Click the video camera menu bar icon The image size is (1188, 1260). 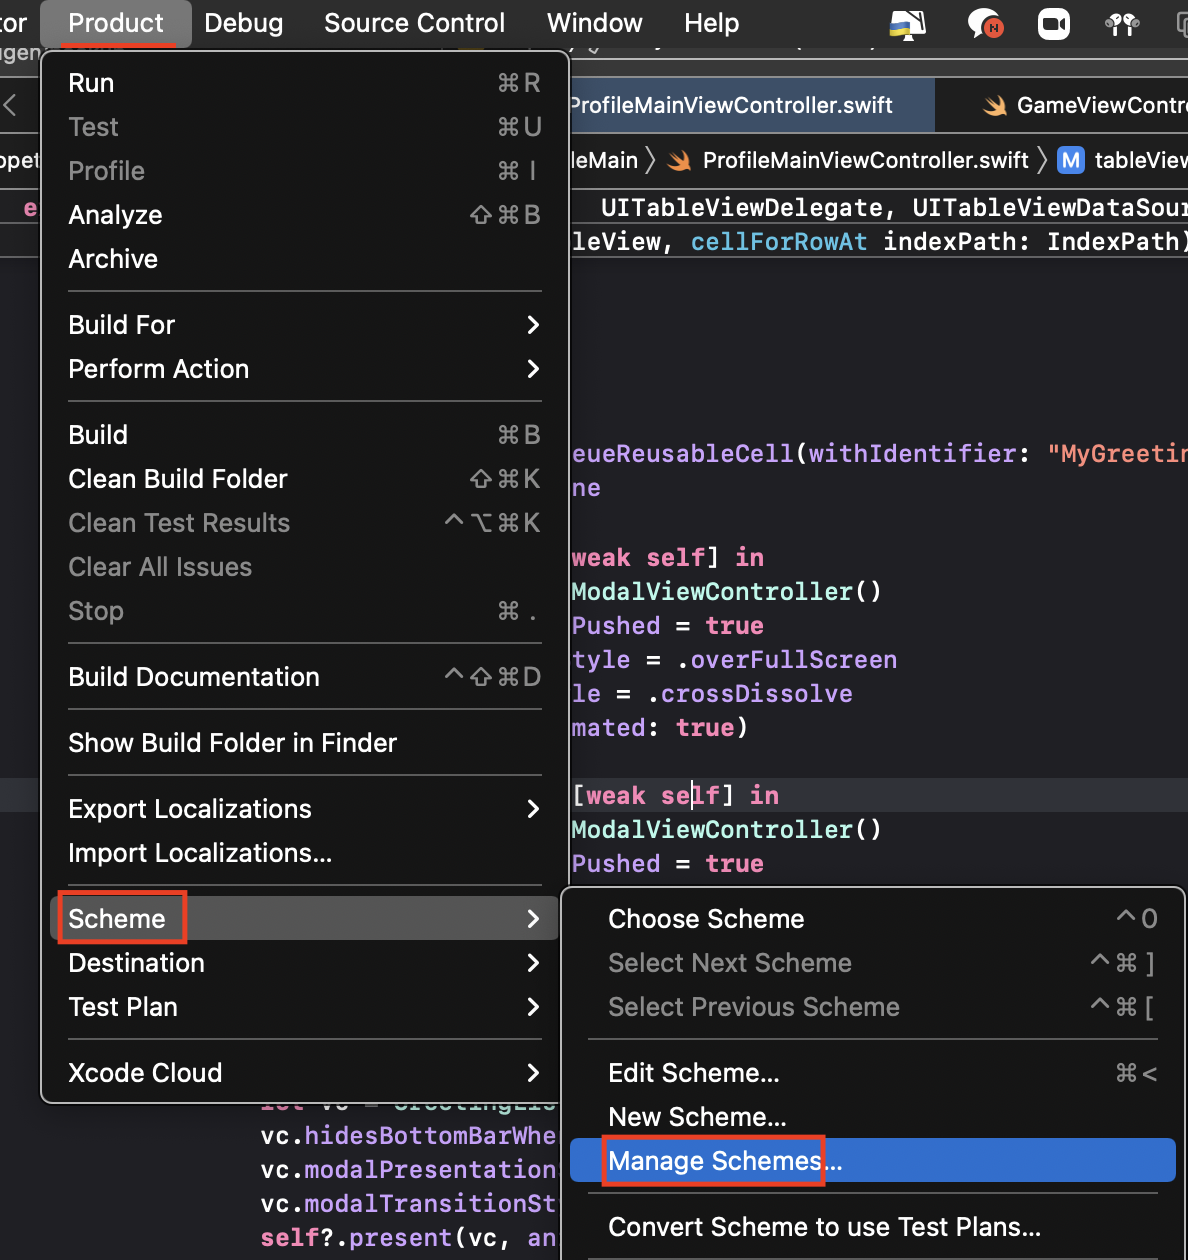tap(1054, 24)
